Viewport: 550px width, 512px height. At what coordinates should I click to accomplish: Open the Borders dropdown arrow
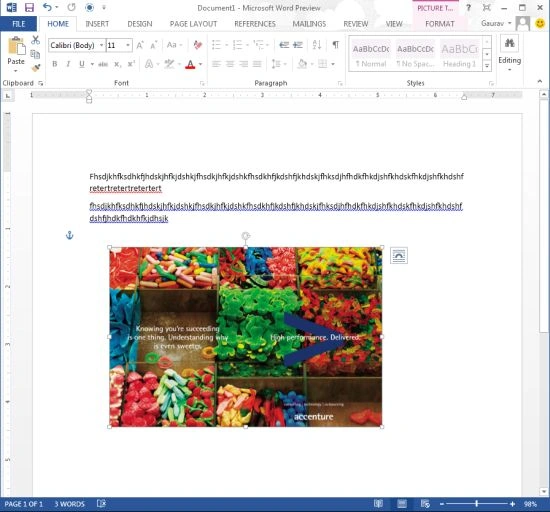[x=333, y=64]
